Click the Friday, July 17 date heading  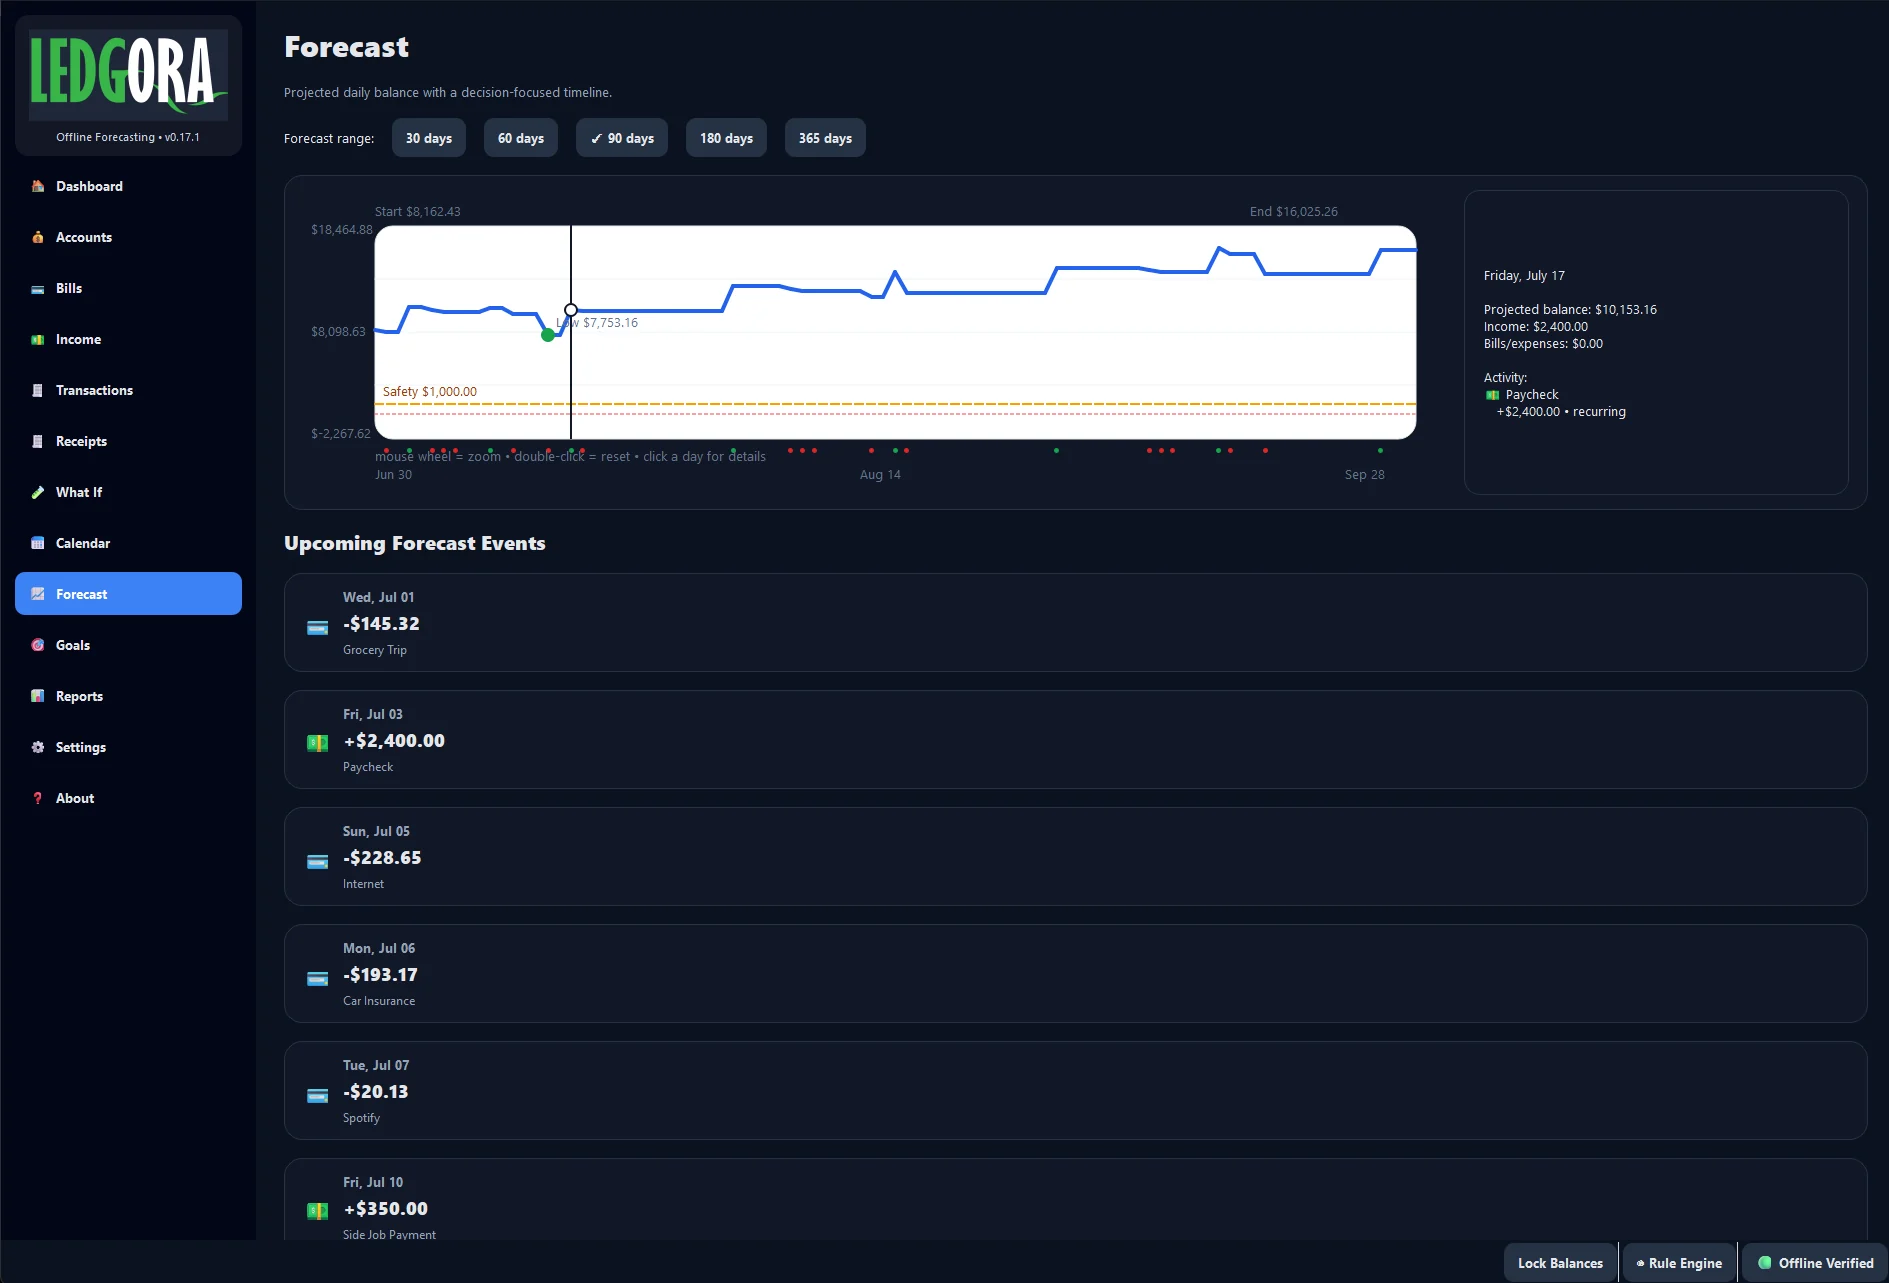[x=1524, y=276]
